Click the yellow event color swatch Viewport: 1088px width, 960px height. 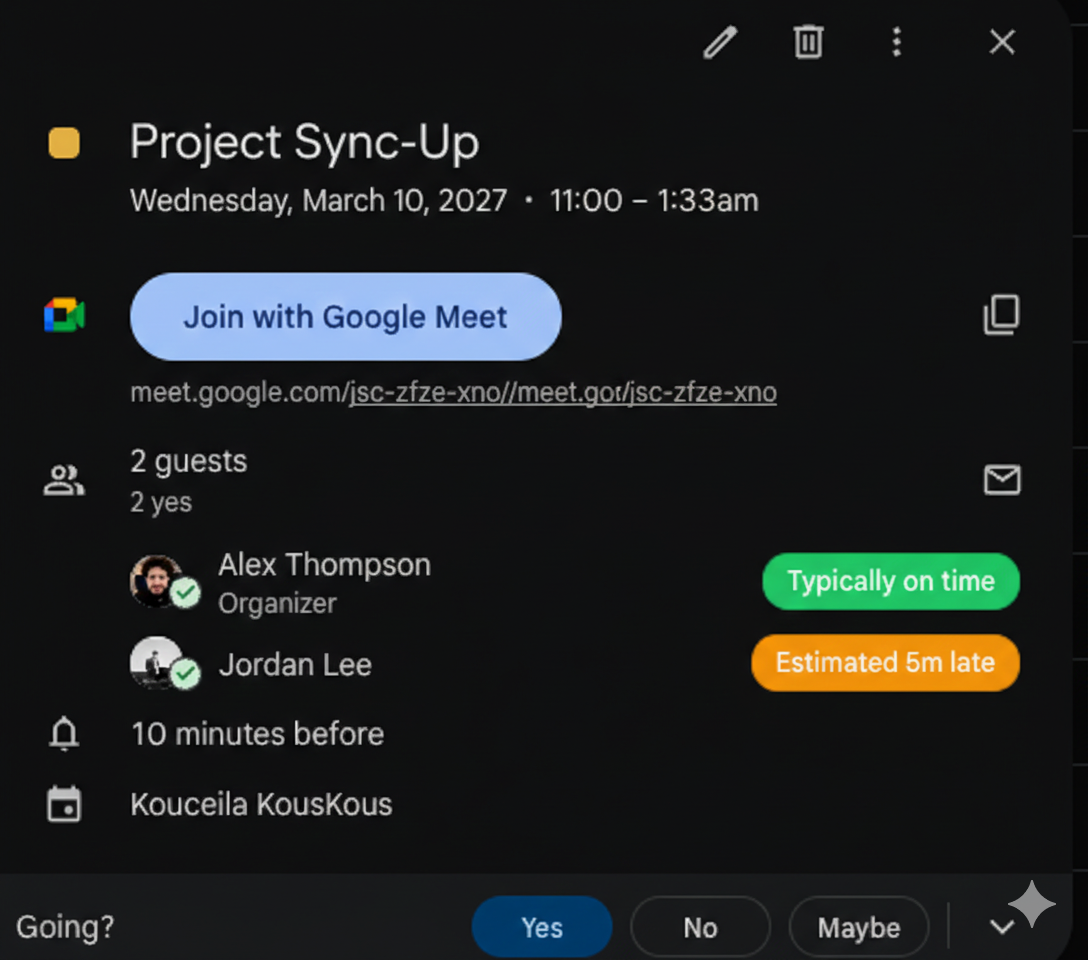(x=64, y=143)
